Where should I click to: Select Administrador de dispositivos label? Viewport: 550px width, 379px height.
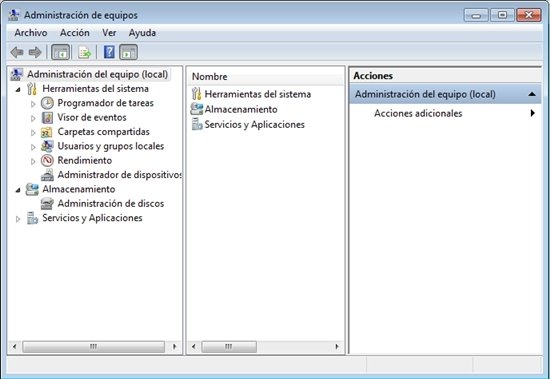click(120, 175)
